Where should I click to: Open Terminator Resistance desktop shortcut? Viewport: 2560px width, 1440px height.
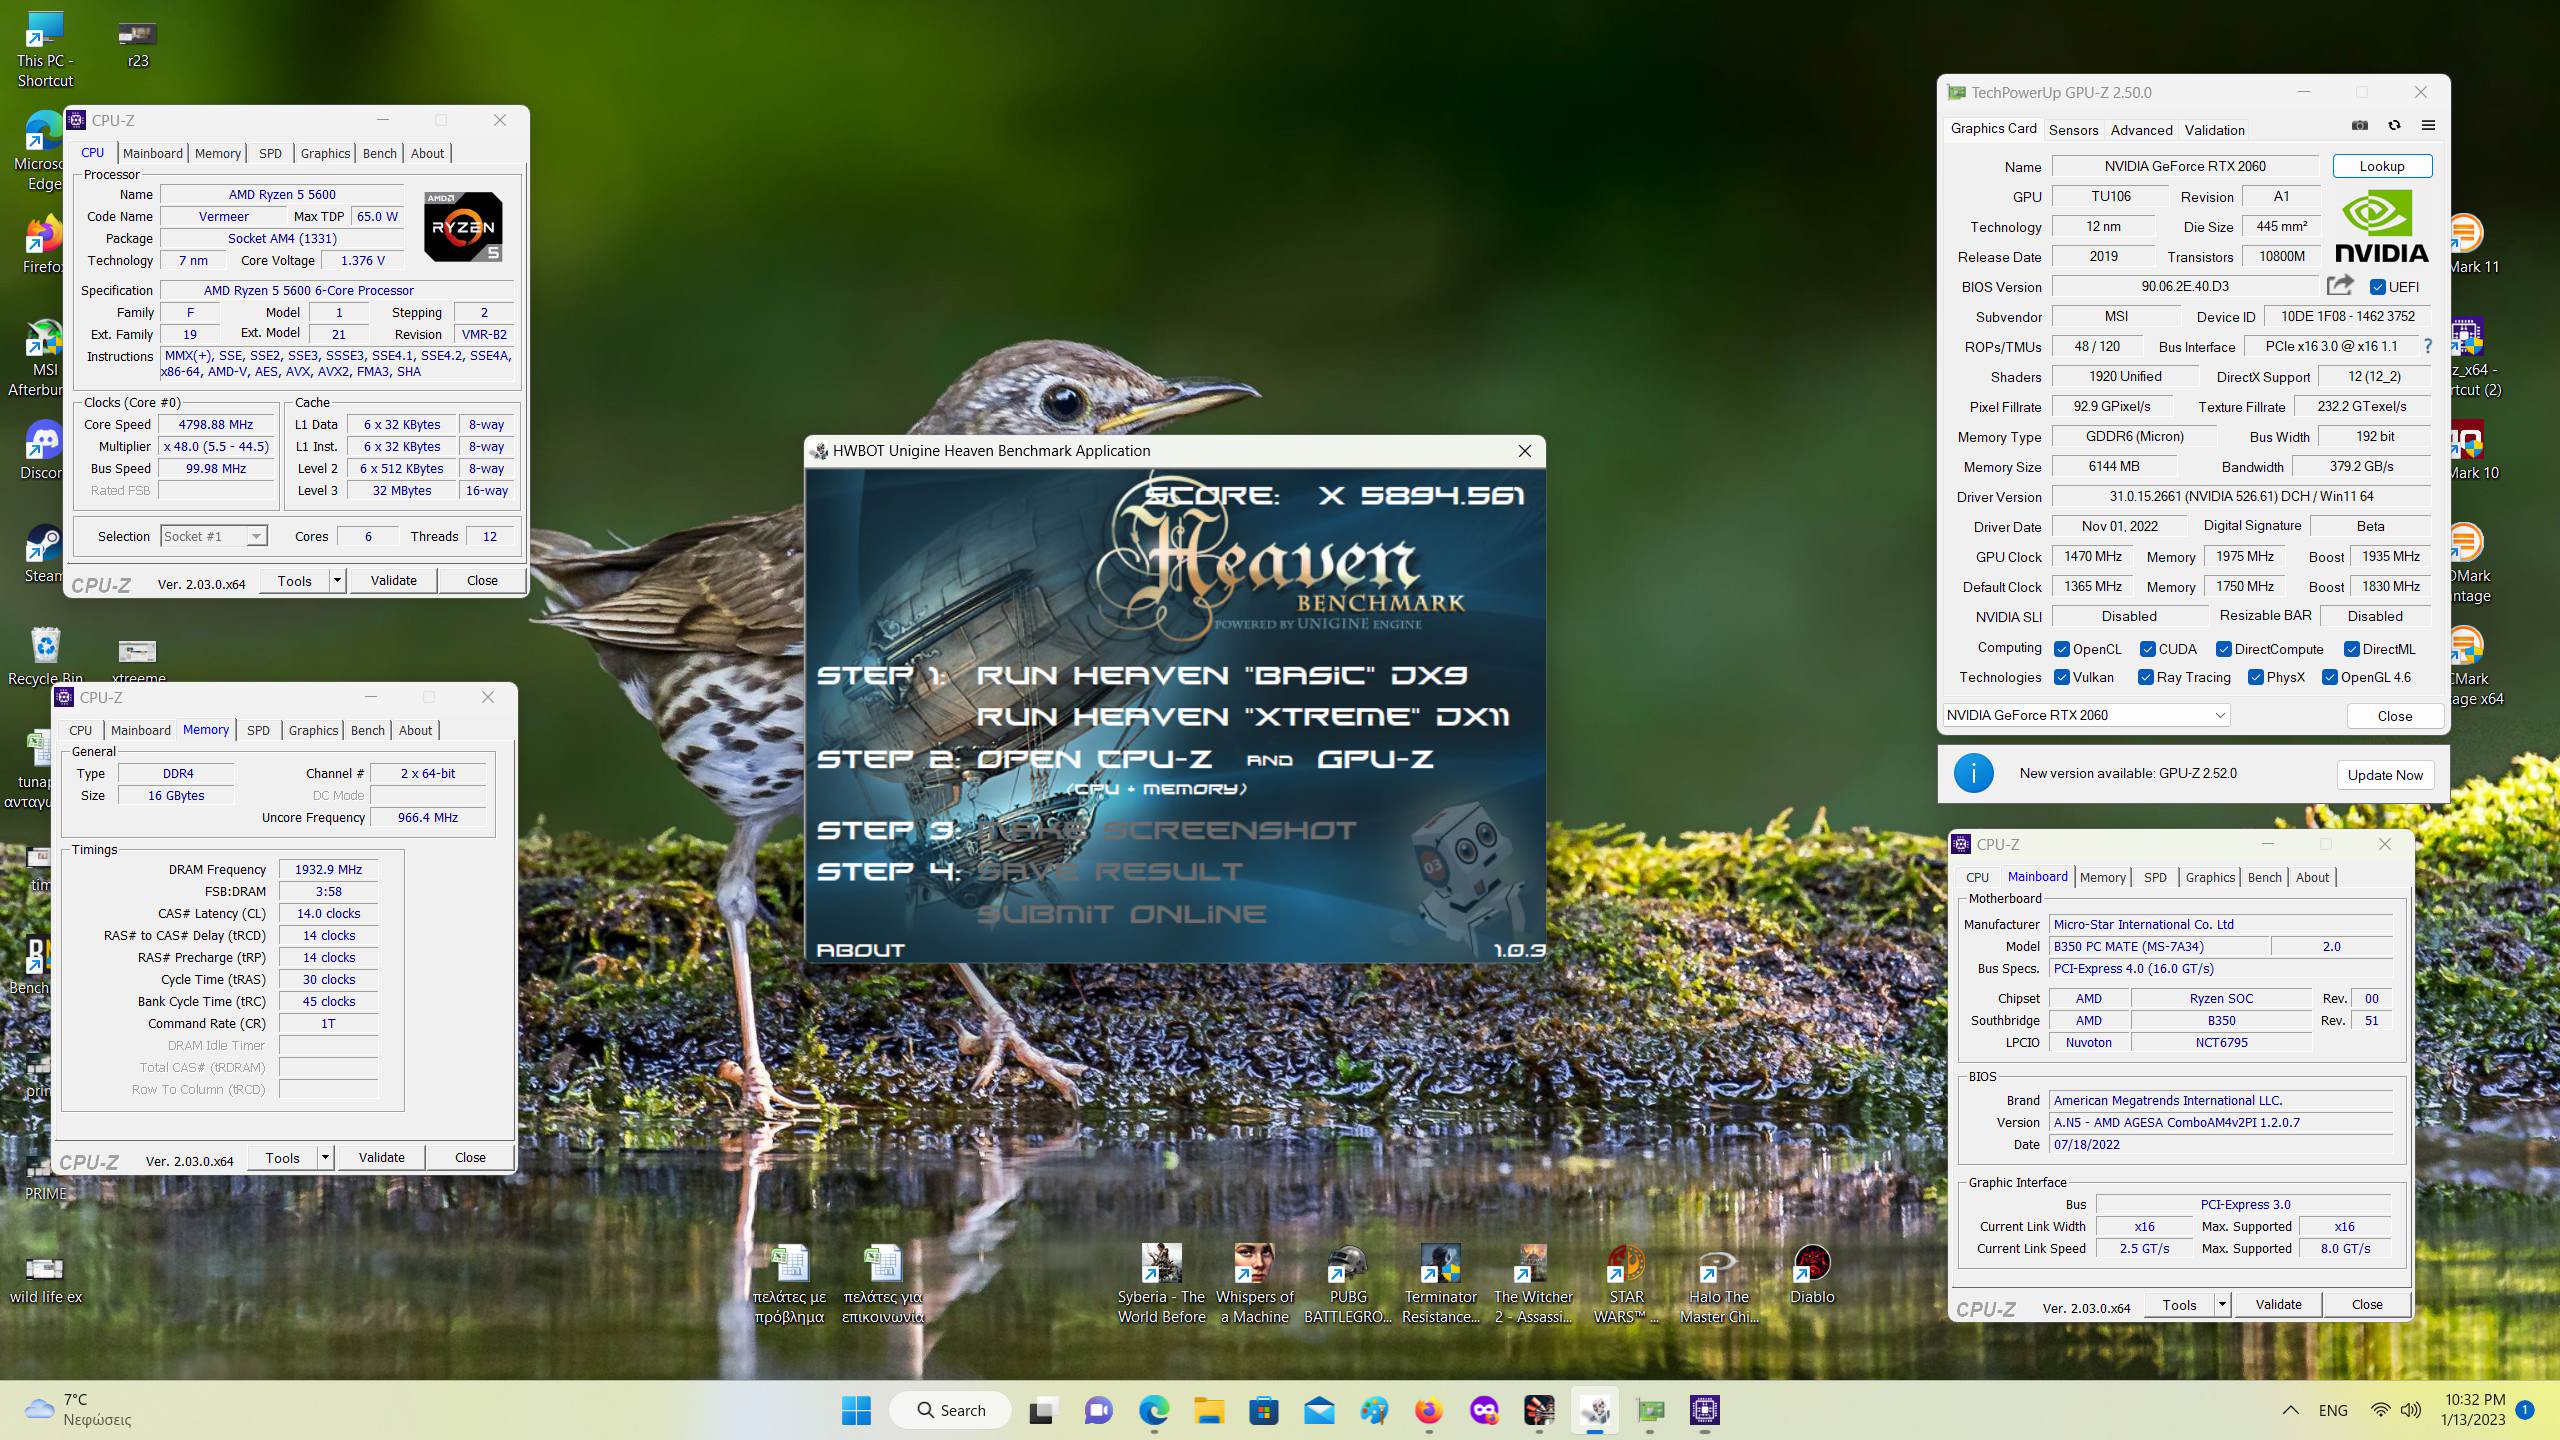(1440, 1284)
